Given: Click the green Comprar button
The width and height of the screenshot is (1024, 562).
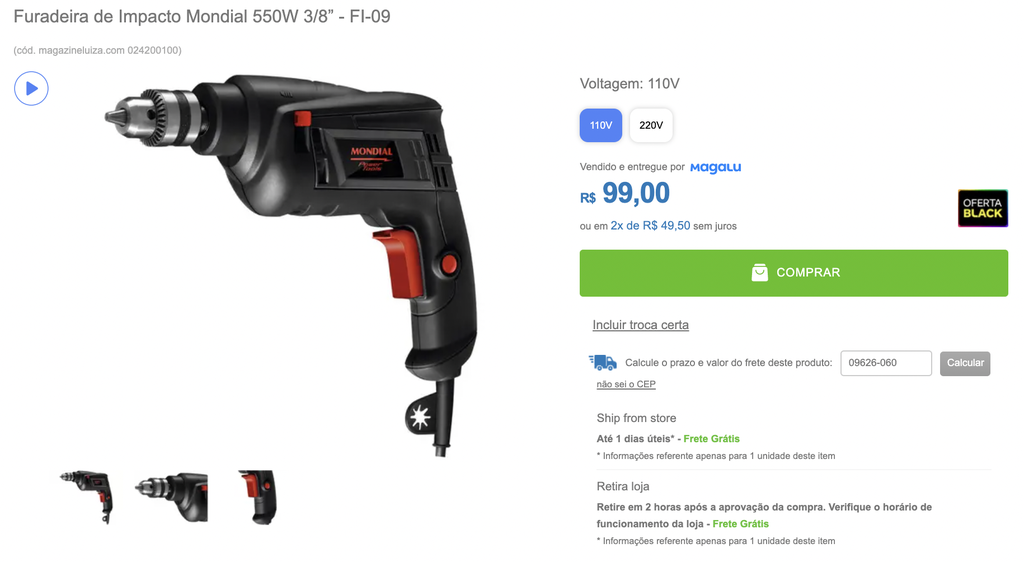Looking at the screenshot, I should 793,273.
